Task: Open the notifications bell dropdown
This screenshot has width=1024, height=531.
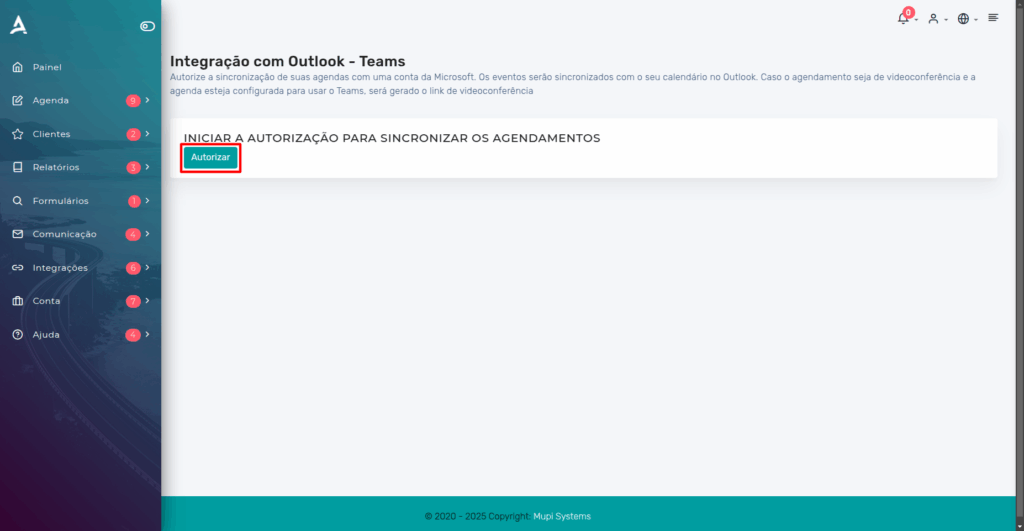Action: 906,18
